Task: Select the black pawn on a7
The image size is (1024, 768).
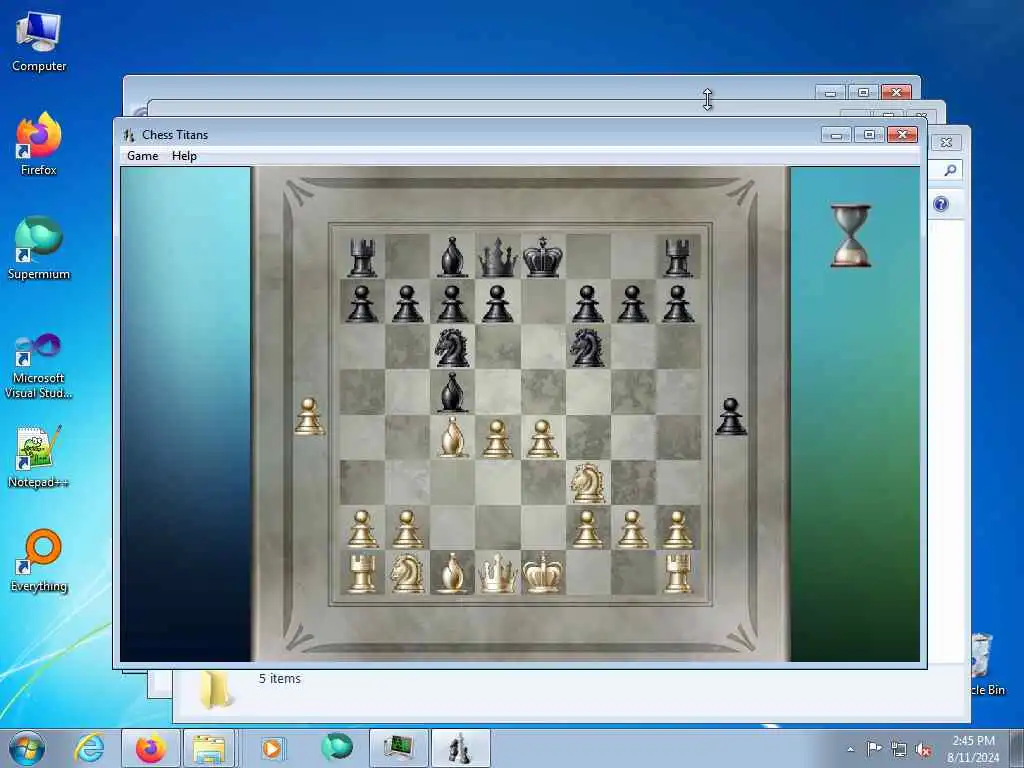Action: (362, 304)
